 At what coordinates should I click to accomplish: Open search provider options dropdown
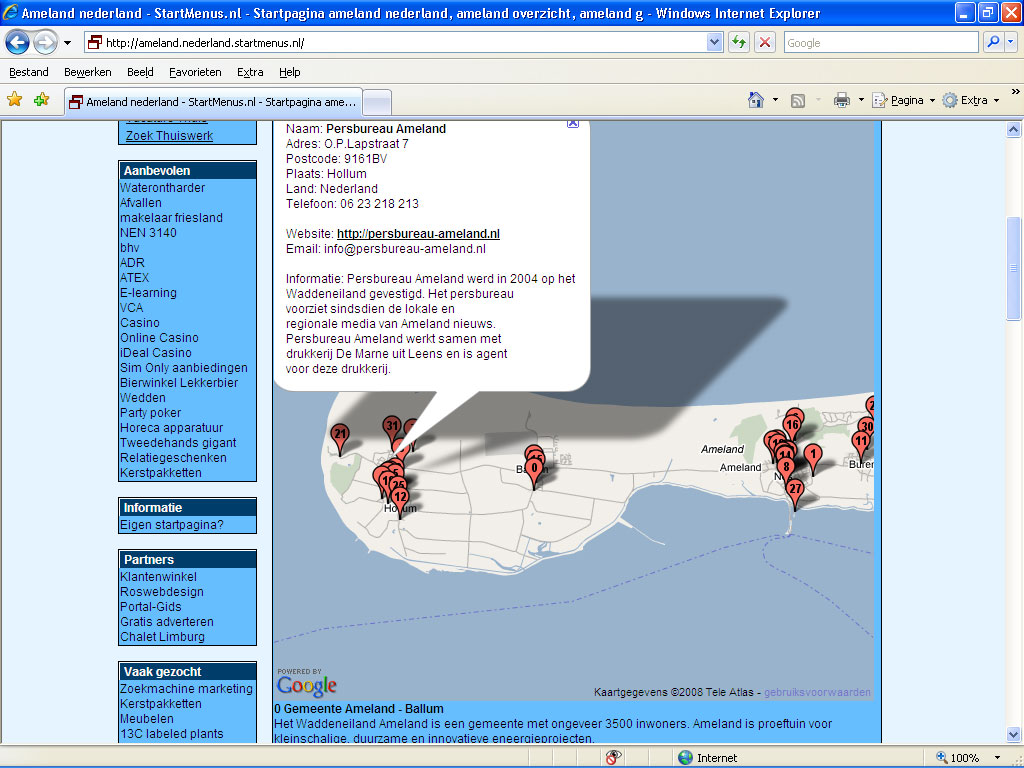[x=1010, y=43]
